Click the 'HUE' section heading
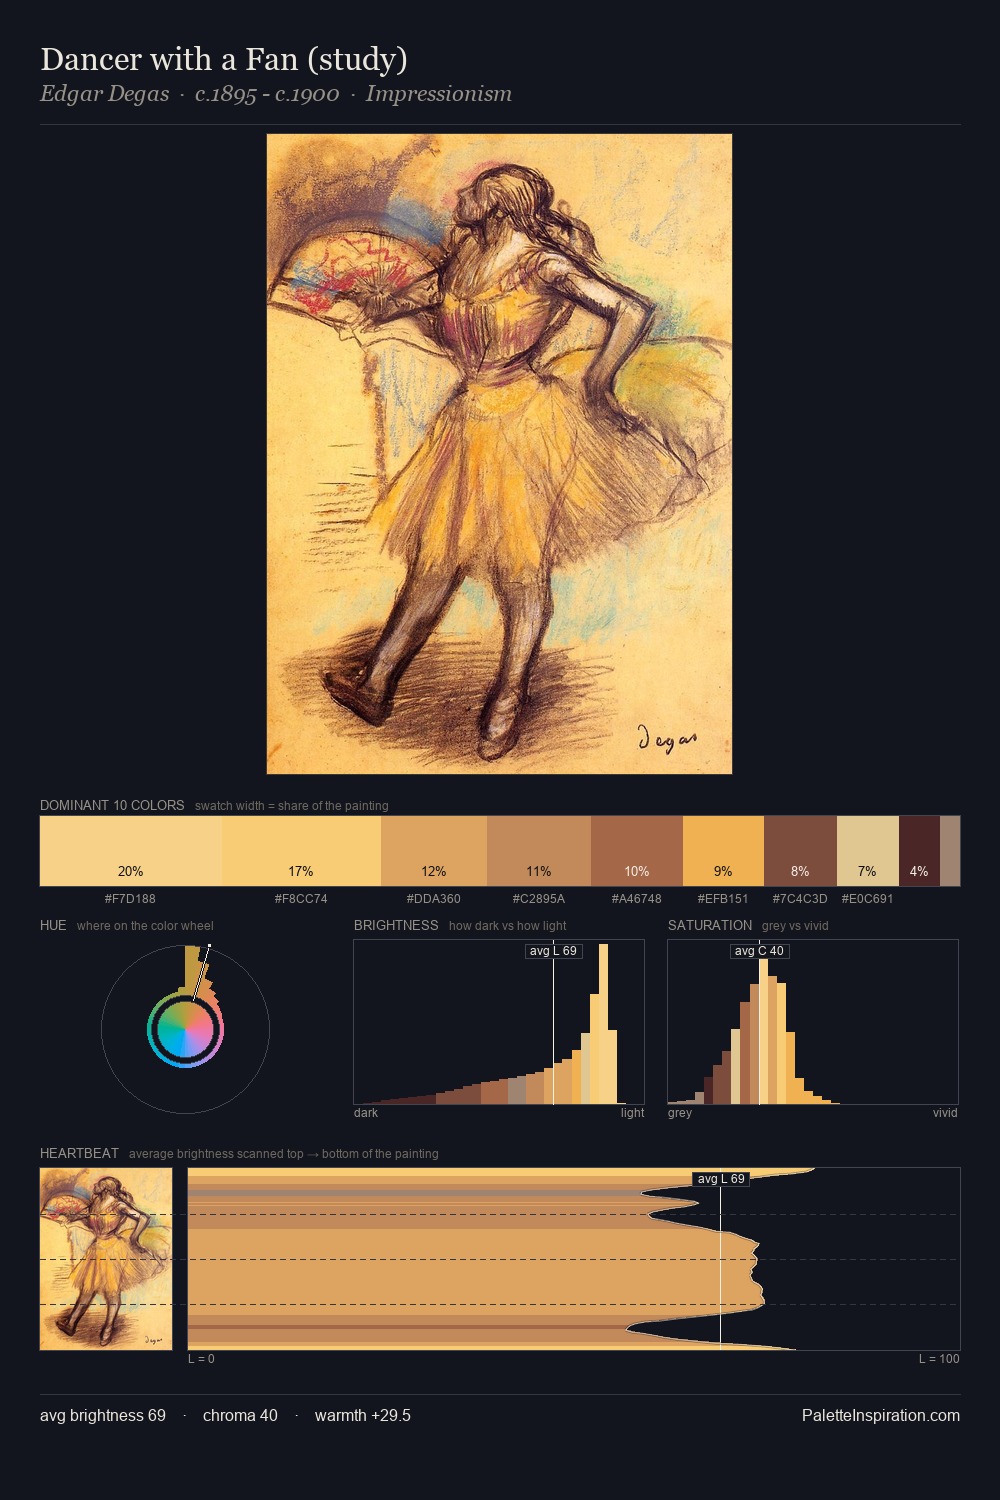 click(53, 925)
